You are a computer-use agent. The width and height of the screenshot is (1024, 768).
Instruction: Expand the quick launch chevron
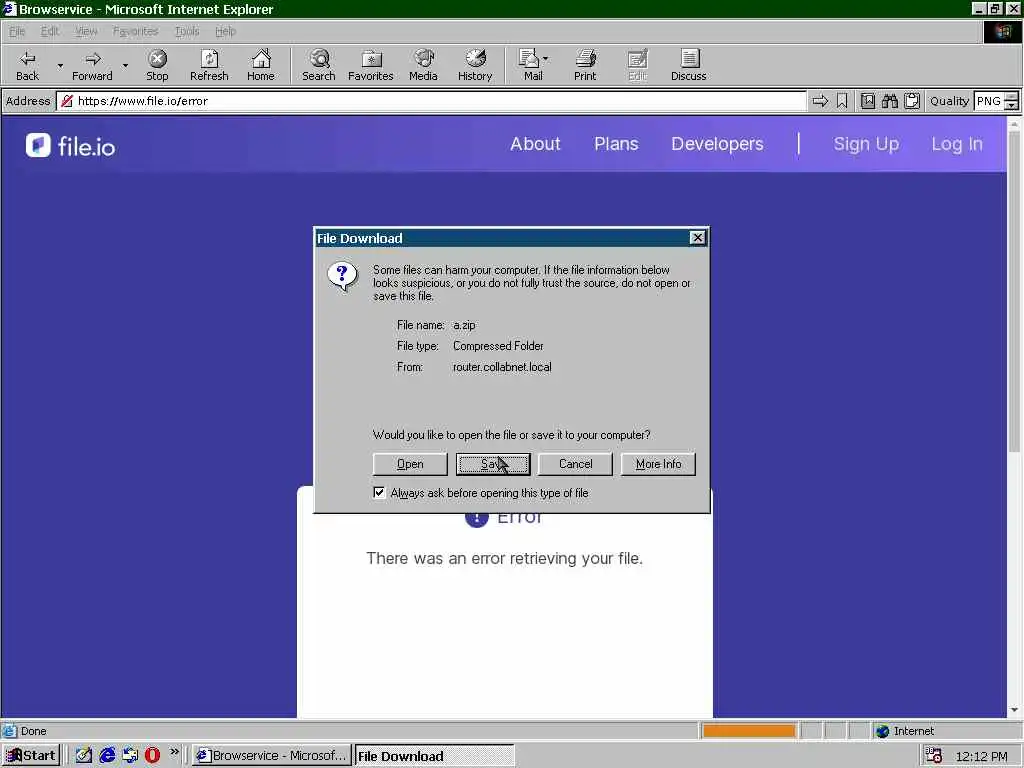click(174, 752)
